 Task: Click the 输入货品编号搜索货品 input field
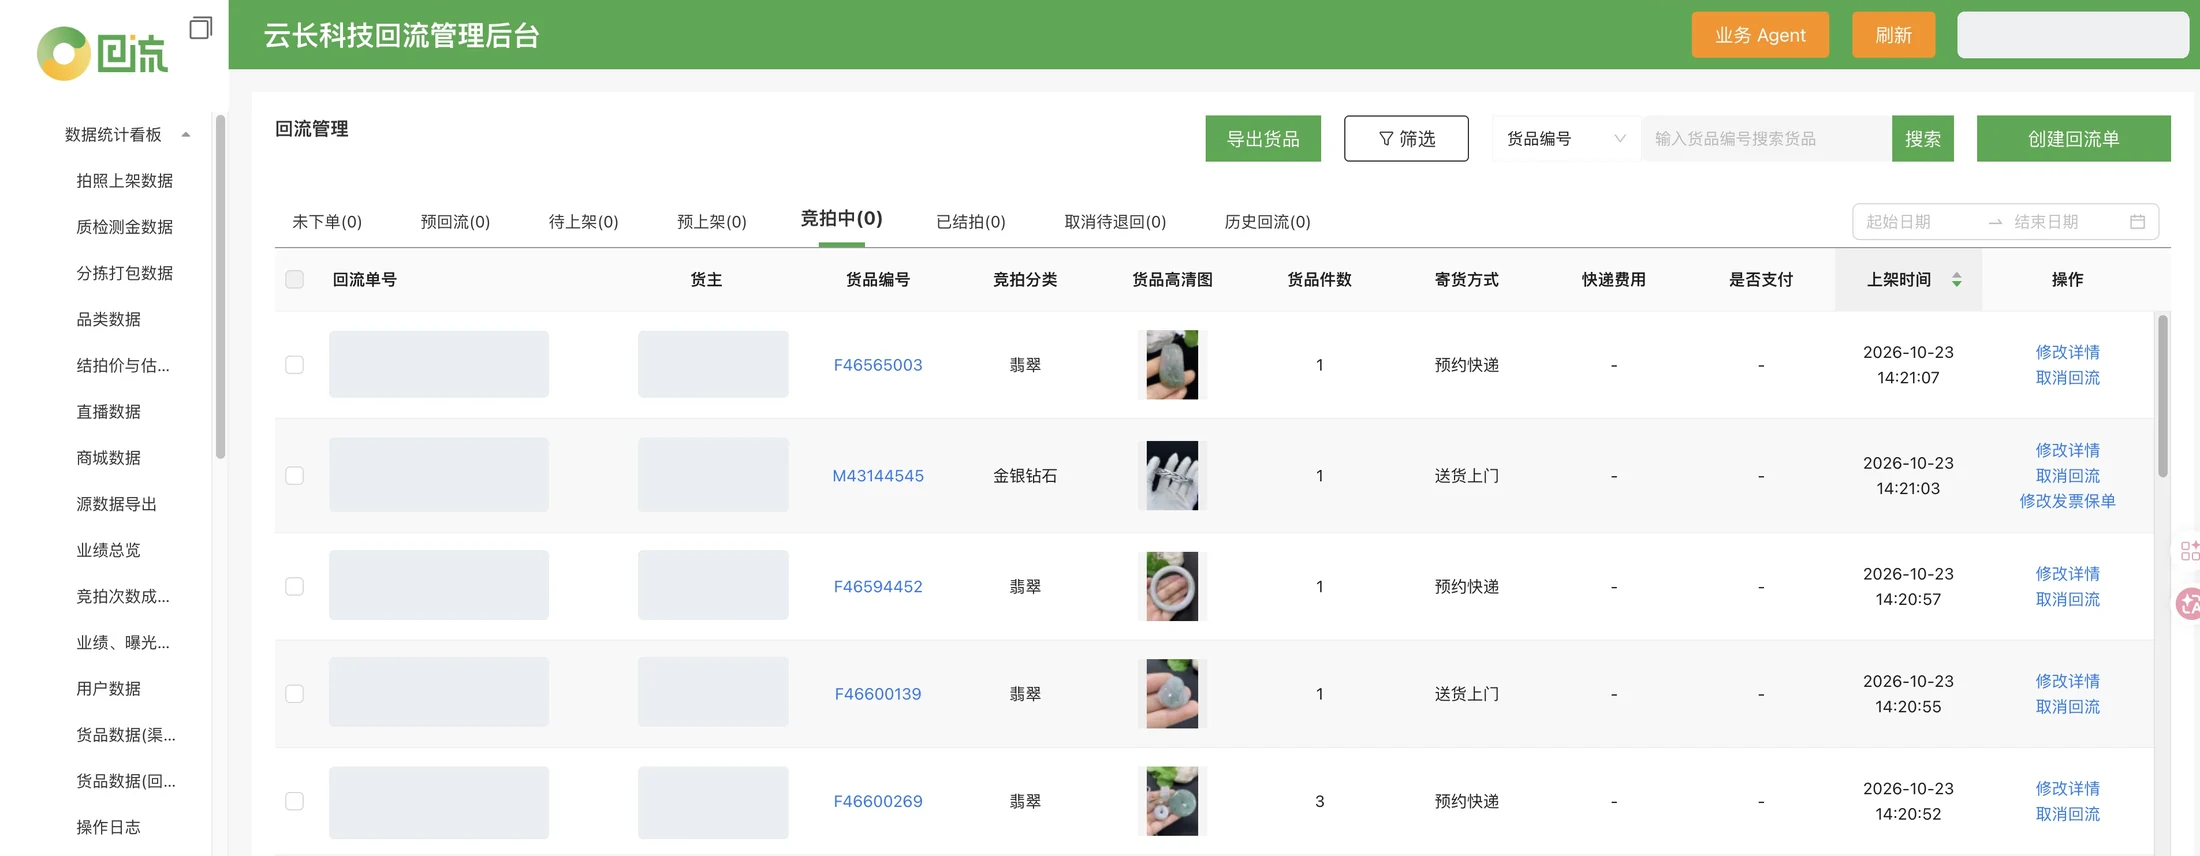click(1766, 139)
